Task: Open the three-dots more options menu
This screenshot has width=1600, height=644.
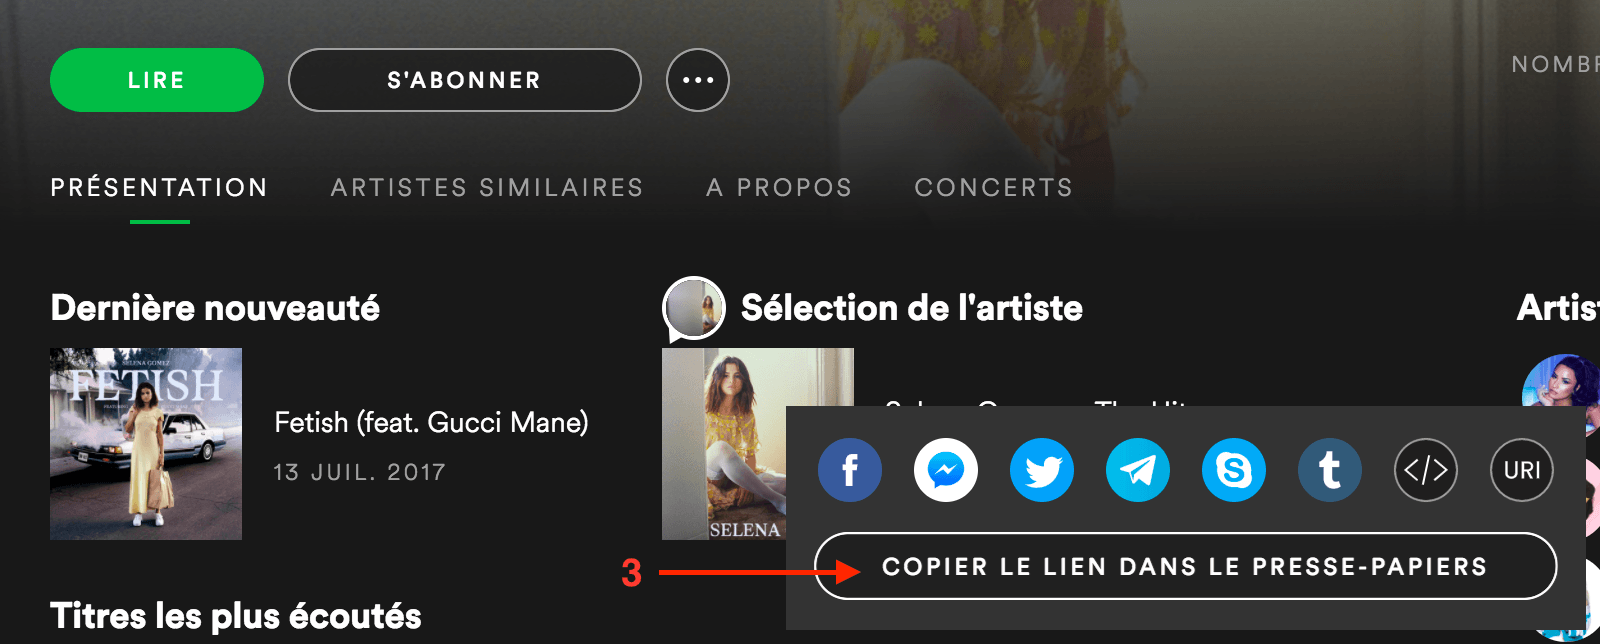Action: click(x=698, y=80)
